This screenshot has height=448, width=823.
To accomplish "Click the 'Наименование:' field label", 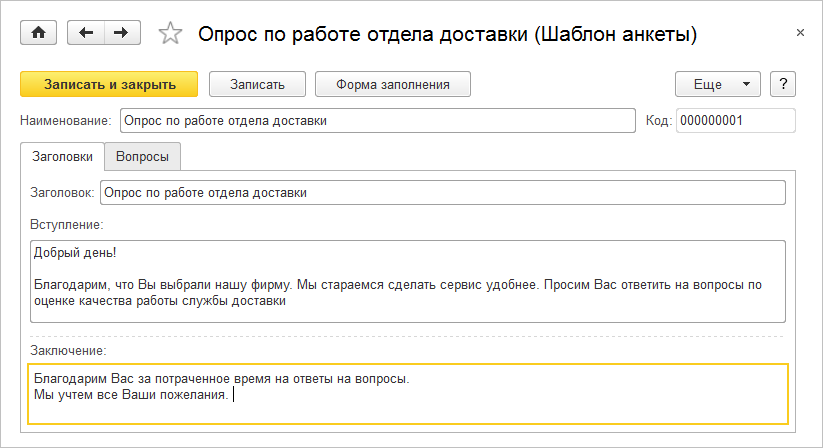I will click(x=65, y=121).
